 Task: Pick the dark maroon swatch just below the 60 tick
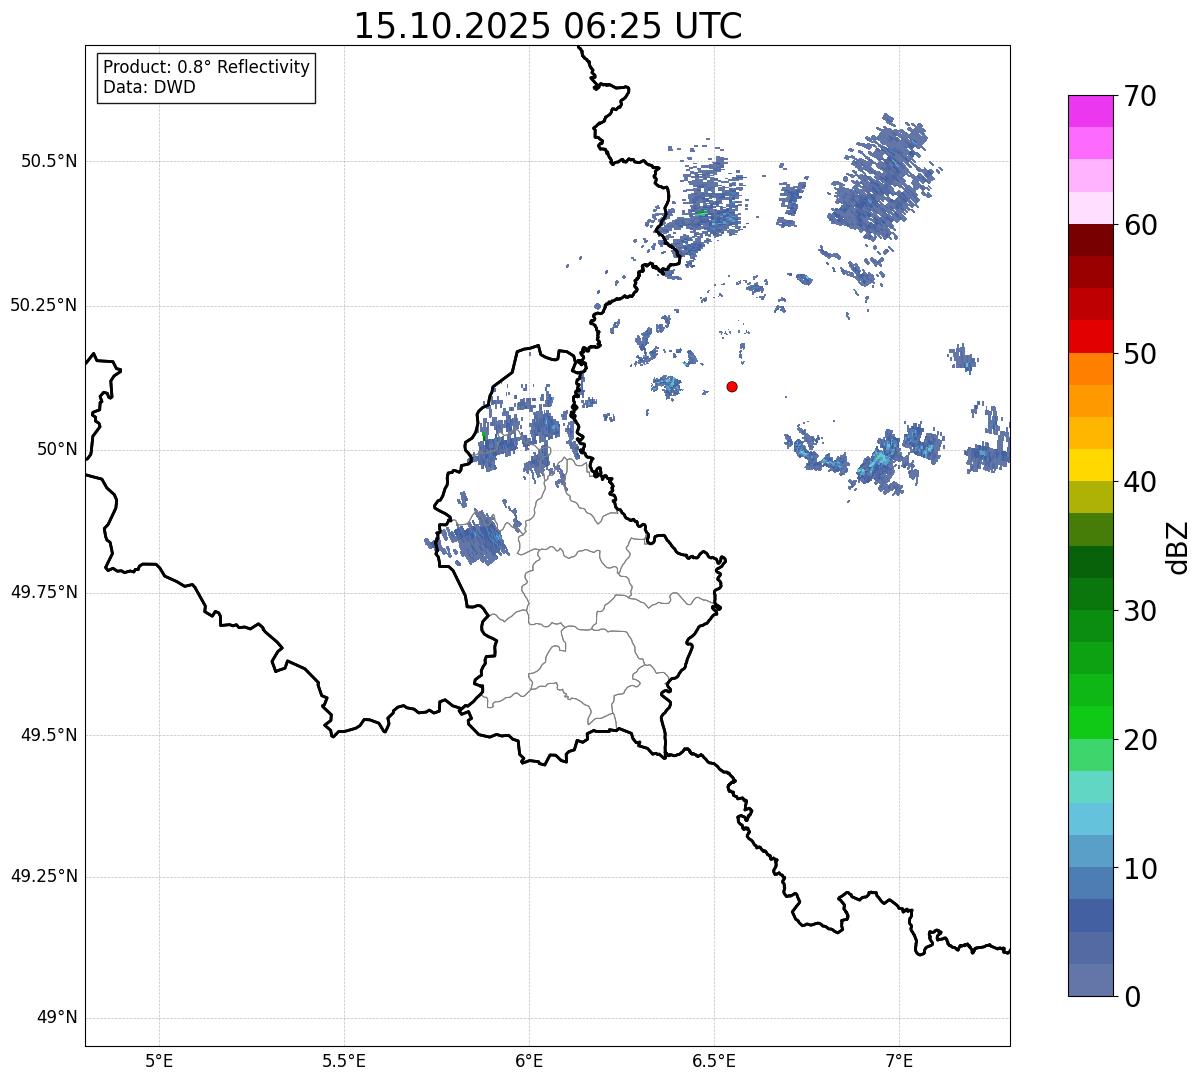(x=1090, y=240)
